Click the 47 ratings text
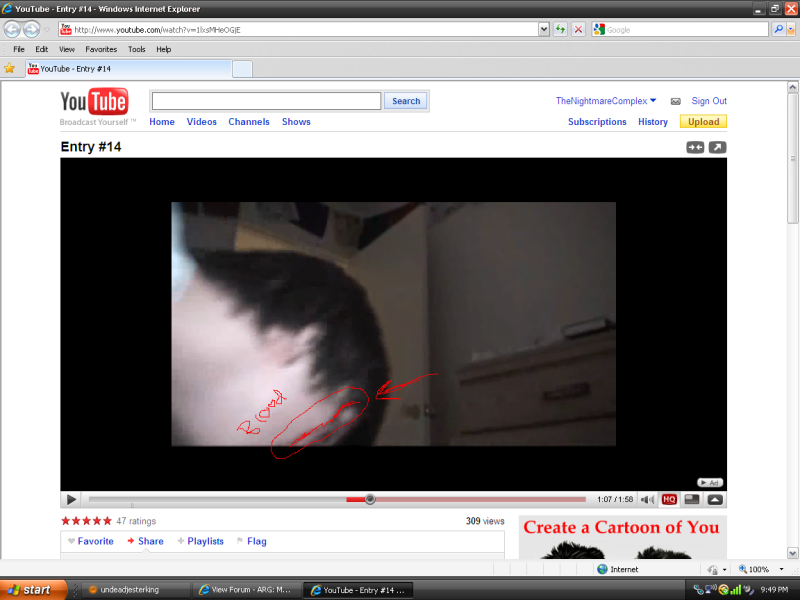The width and height of the screenshot is (800, 600). coord(136,521)
